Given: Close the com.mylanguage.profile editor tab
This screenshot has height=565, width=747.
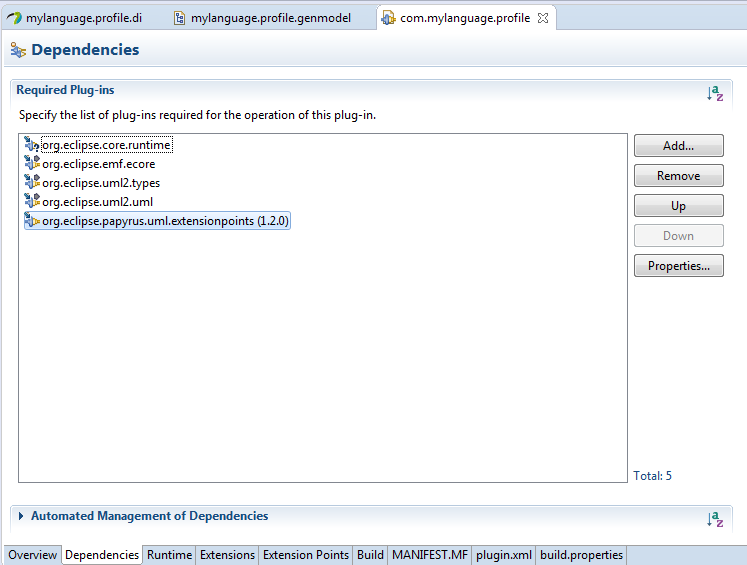Looking at the screenshot, I should [x=543, y=18].
